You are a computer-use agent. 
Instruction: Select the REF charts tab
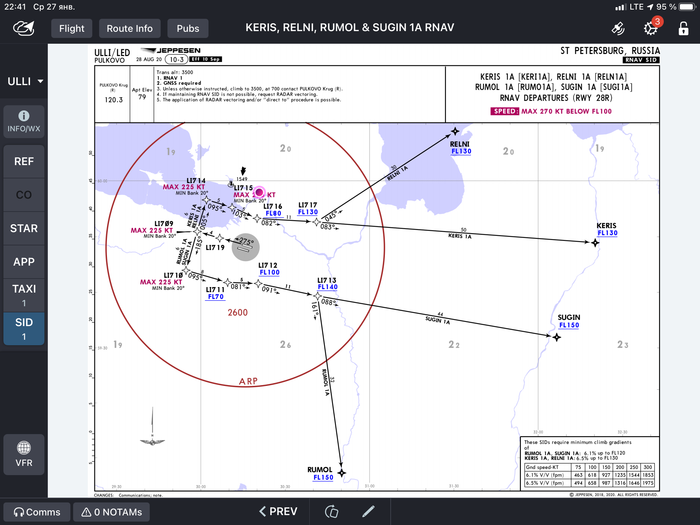pos(24,161)
